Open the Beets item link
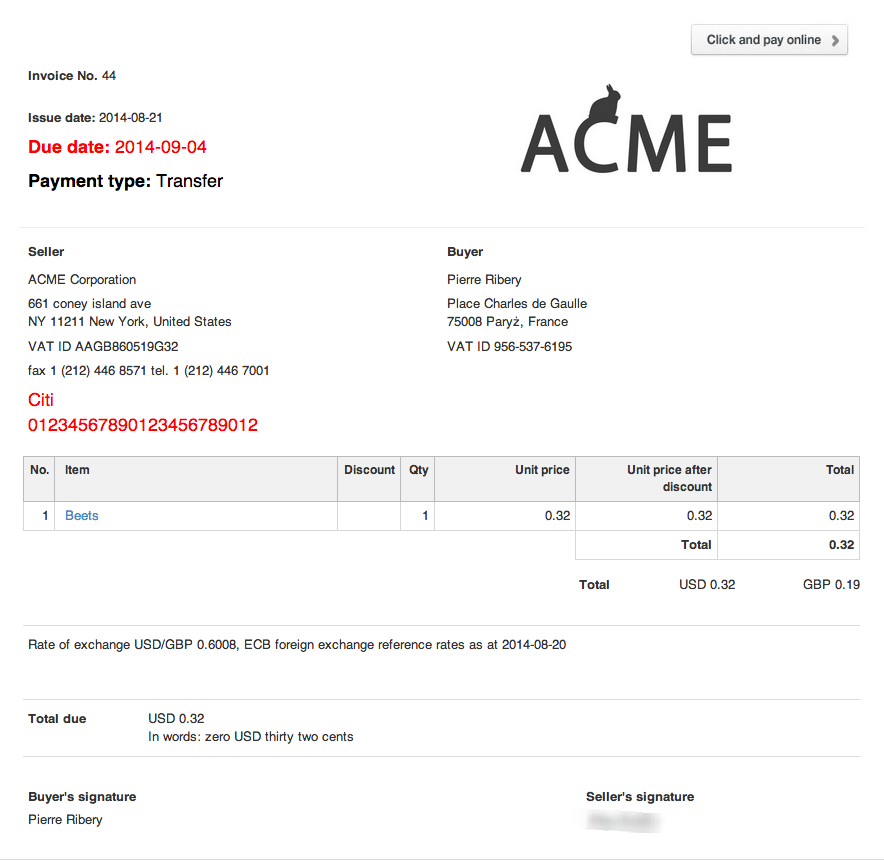The height and width of the screenshot is (860, 884). [82, 516]
